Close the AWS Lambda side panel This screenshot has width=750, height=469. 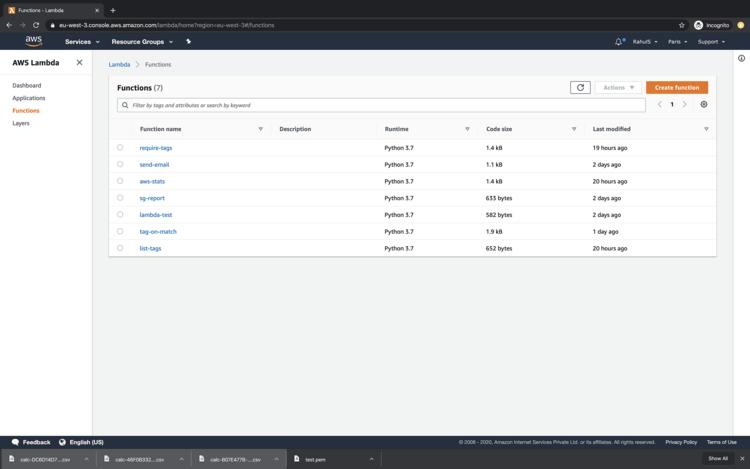(80, 63)
